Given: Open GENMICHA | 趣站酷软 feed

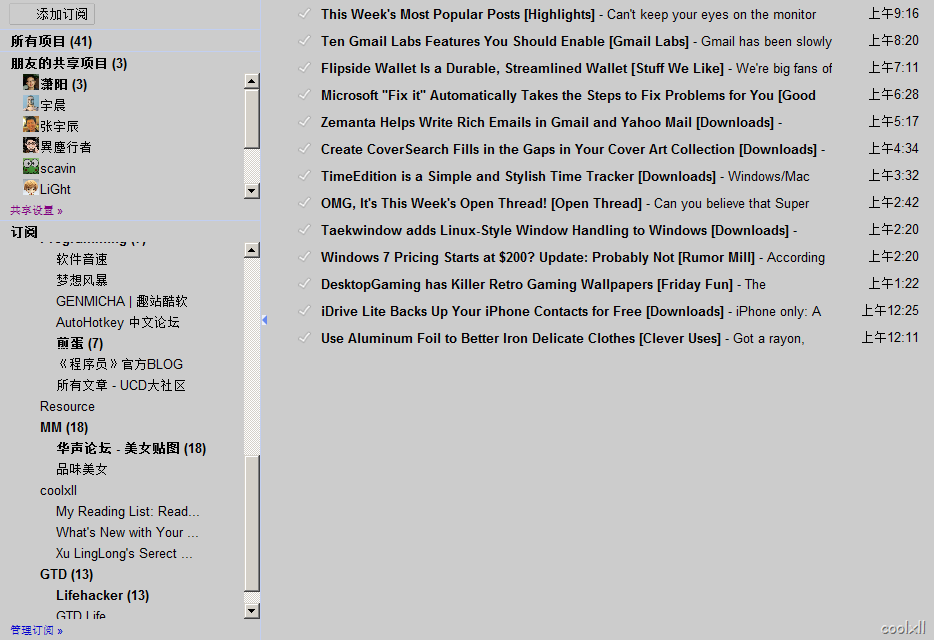Looking at the screenshot, I should click(x=122, y=301).
